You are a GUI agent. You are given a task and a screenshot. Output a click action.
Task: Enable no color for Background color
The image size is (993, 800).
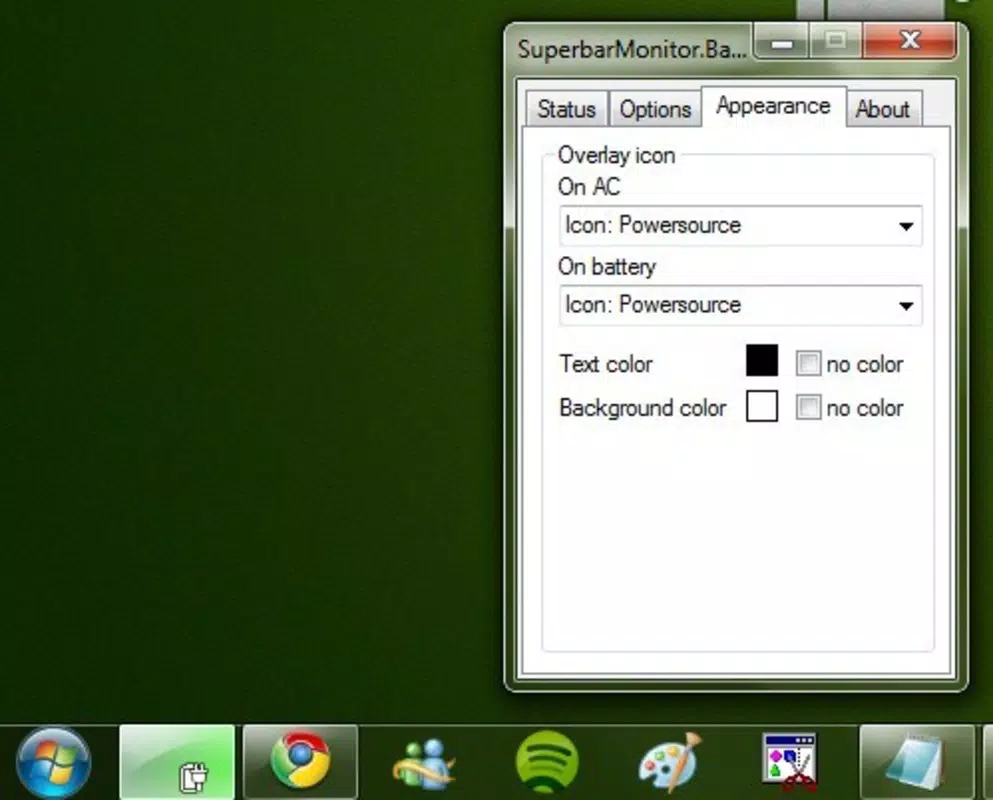tap(808, 407)
